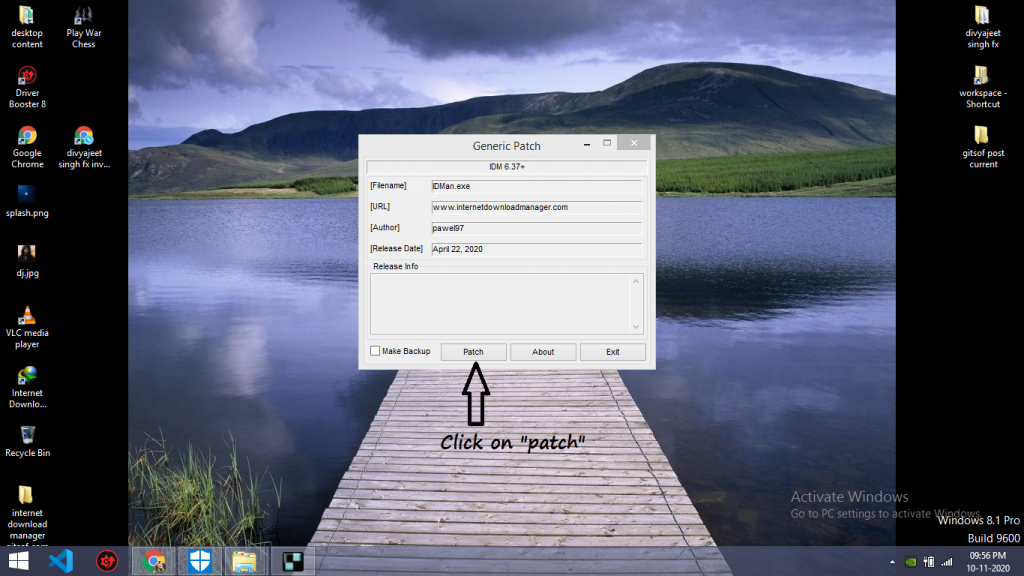The height and width of the screenshot is (576, 1024).
Task: Enable the Make Backup checkbox
Action: coord(375,351)
